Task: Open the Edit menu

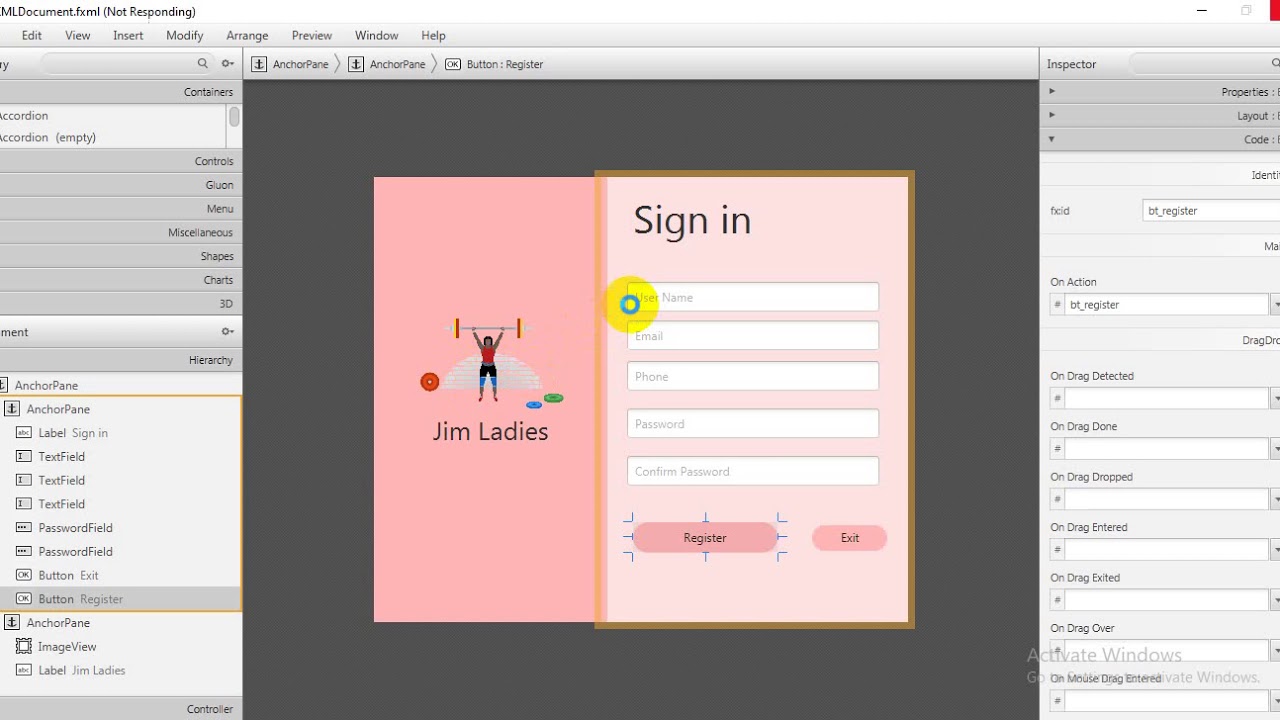Action: pos(32,35)
